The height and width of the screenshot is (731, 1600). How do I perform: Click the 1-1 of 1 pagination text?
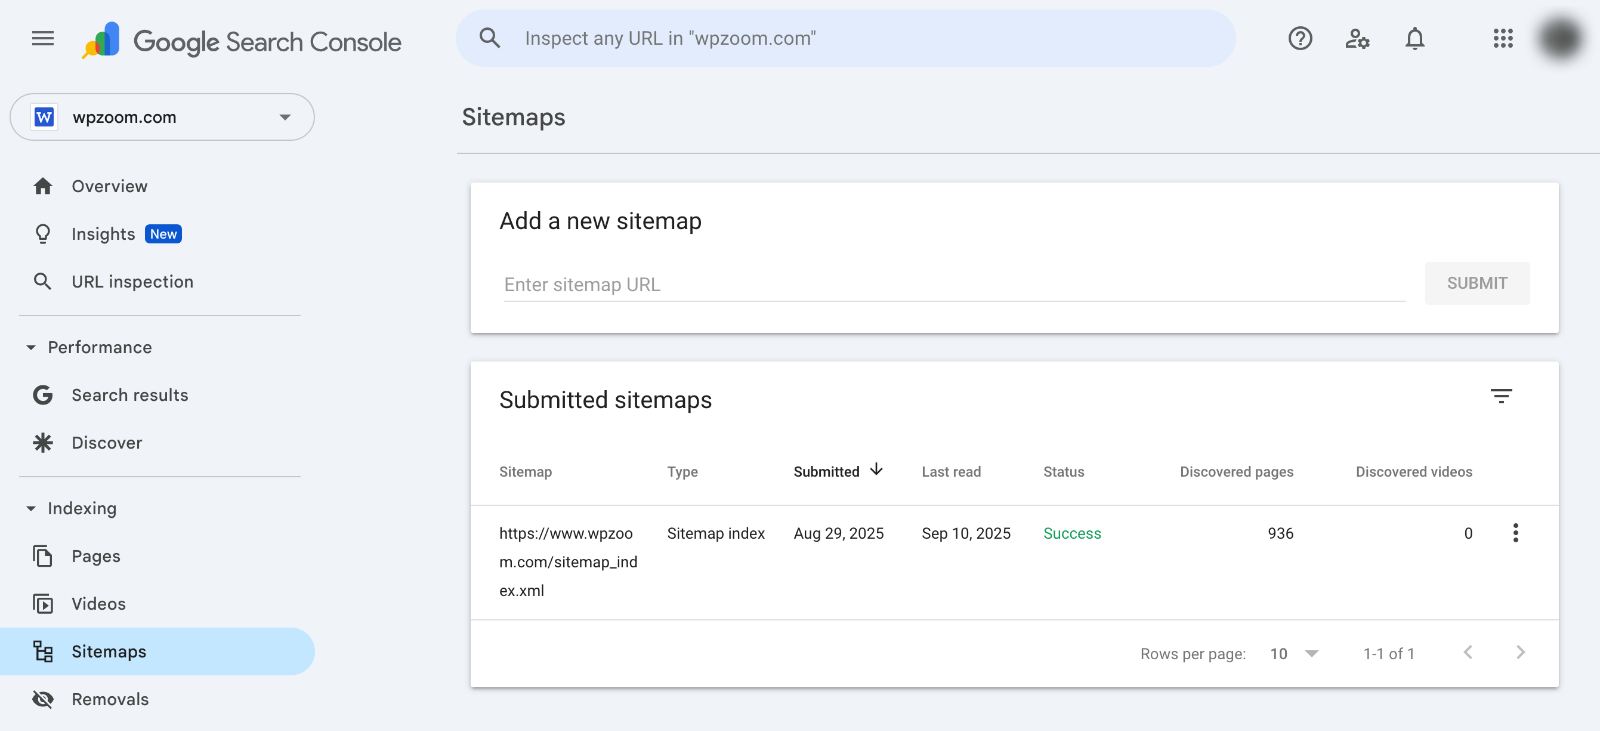click(x=1389, y=654)
